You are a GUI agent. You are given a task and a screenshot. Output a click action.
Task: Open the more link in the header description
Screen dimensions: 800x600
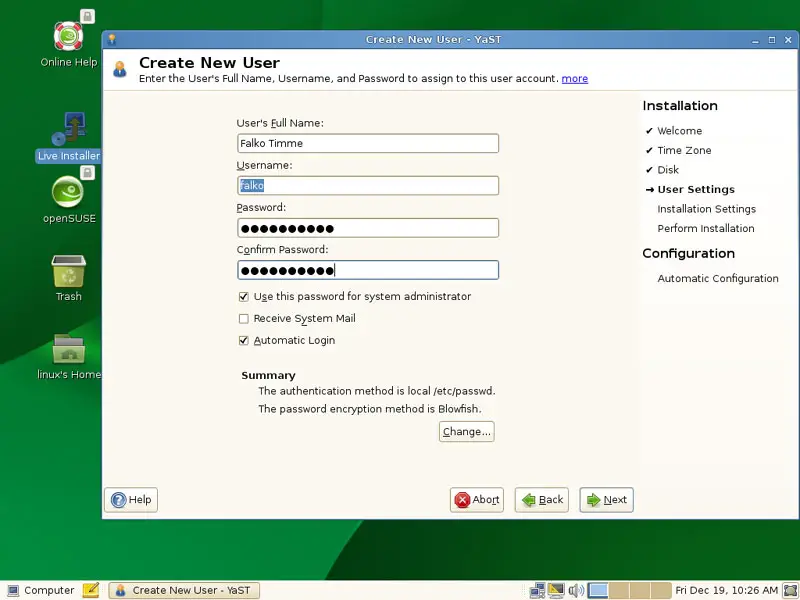click(x=574, y=79)
